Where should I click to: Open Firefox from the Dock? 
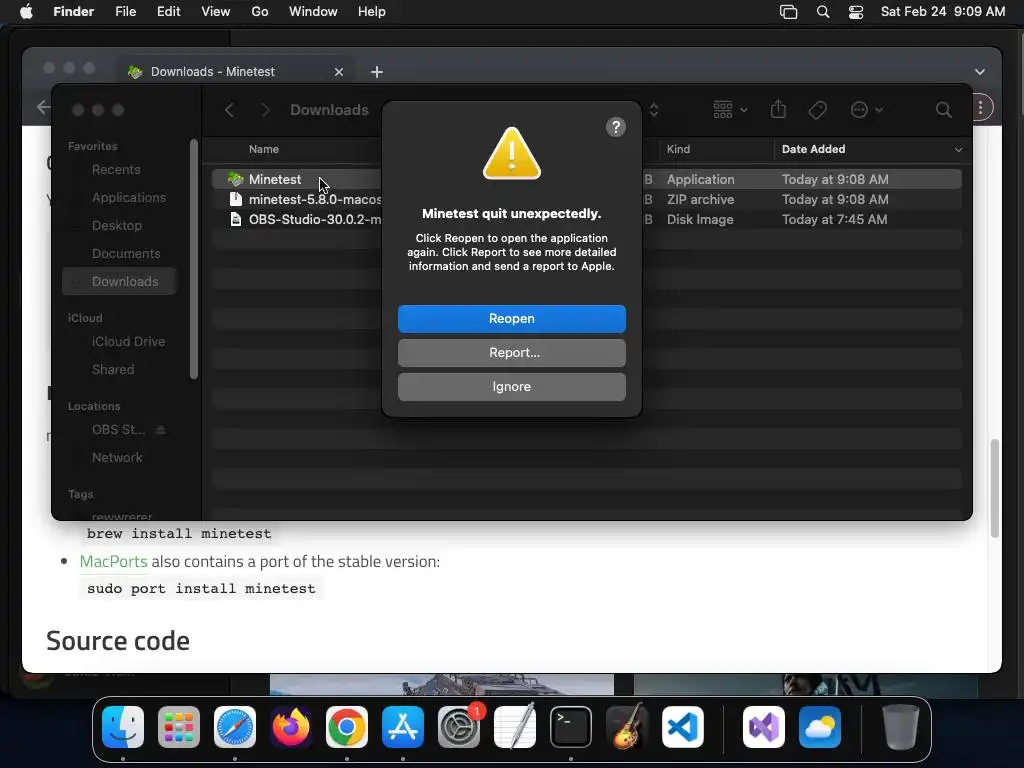click(291, 727)
